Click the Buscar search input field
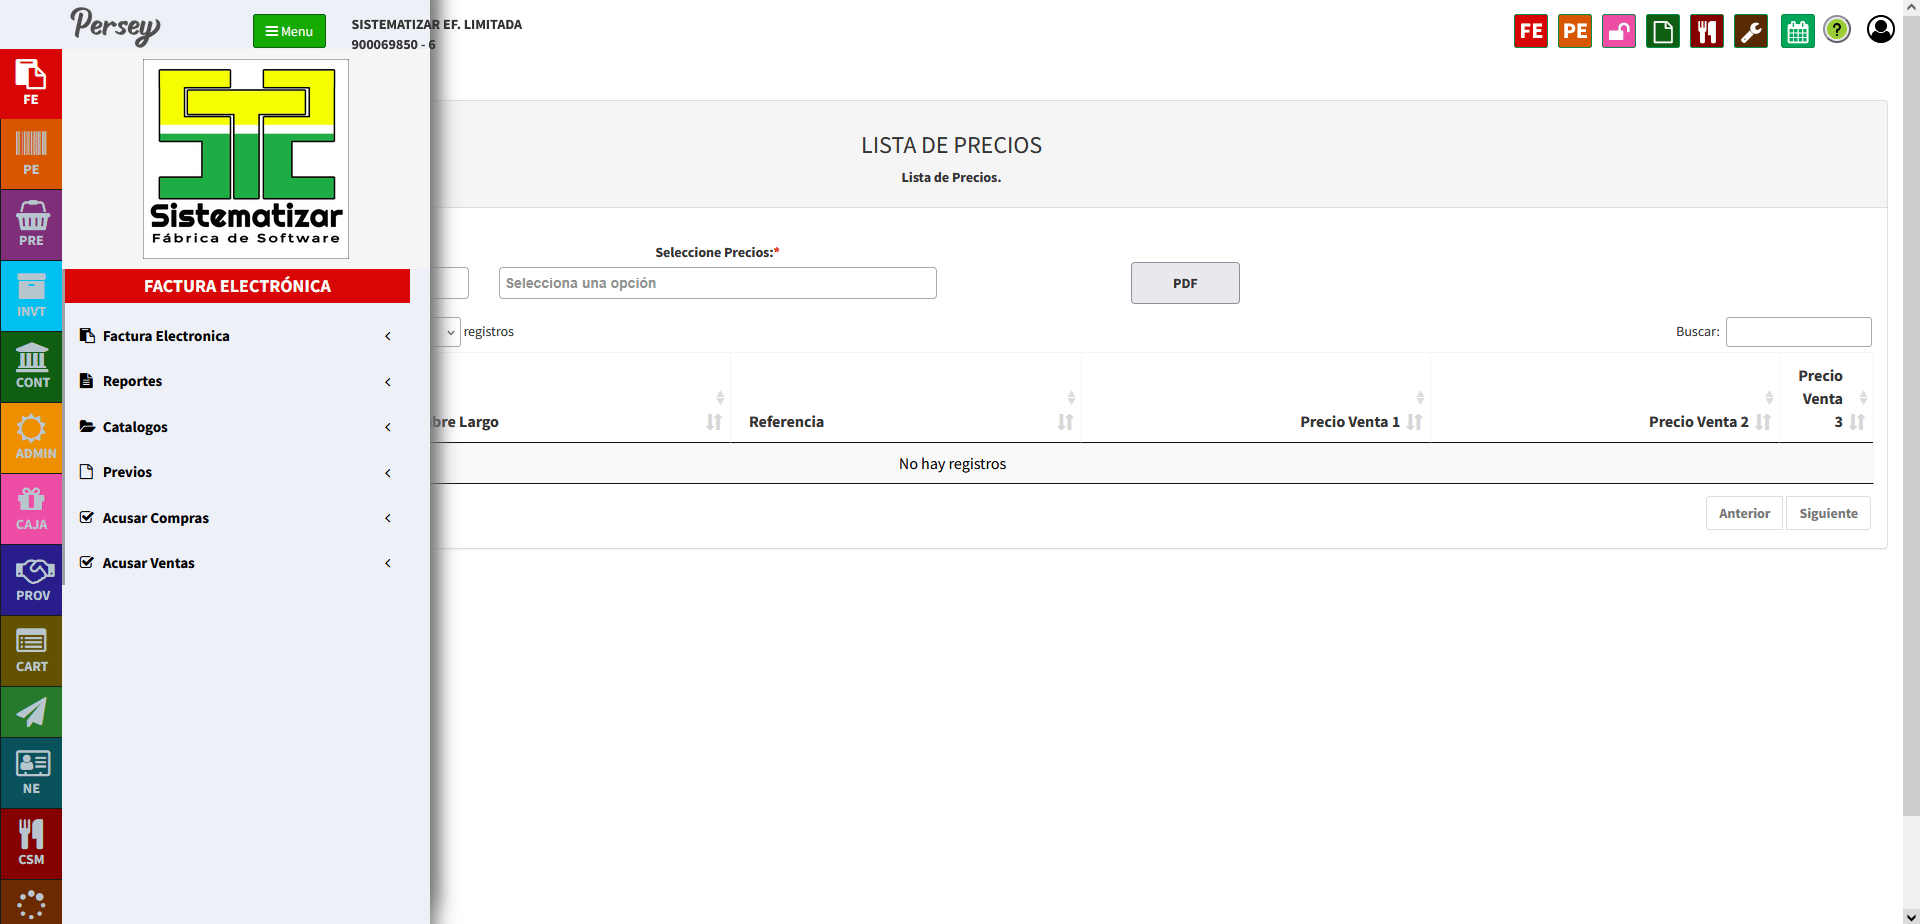This screenshot has height=924, width=1920. pyautogui.click(x=1797, y=332)
